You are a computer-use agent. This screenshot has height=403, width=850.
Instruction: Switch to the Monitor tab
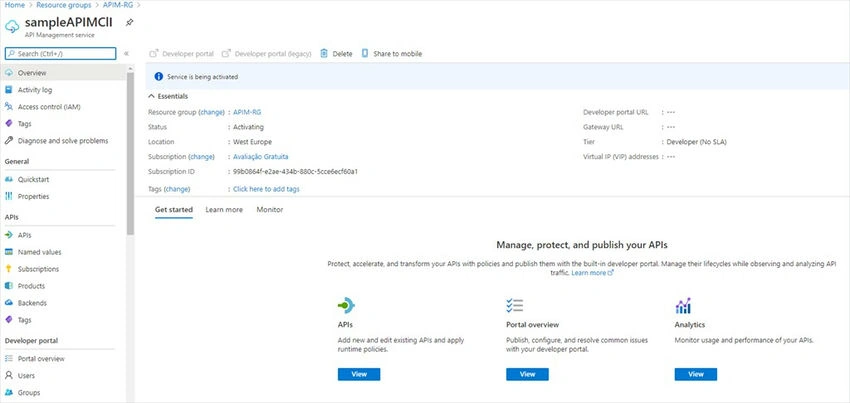[269, 209]
